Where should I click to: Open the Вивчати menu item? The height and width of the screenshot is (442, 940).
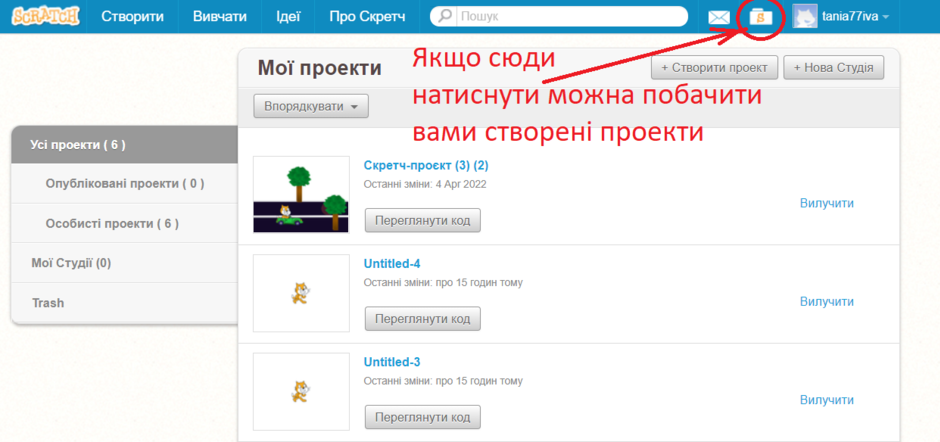219,17
